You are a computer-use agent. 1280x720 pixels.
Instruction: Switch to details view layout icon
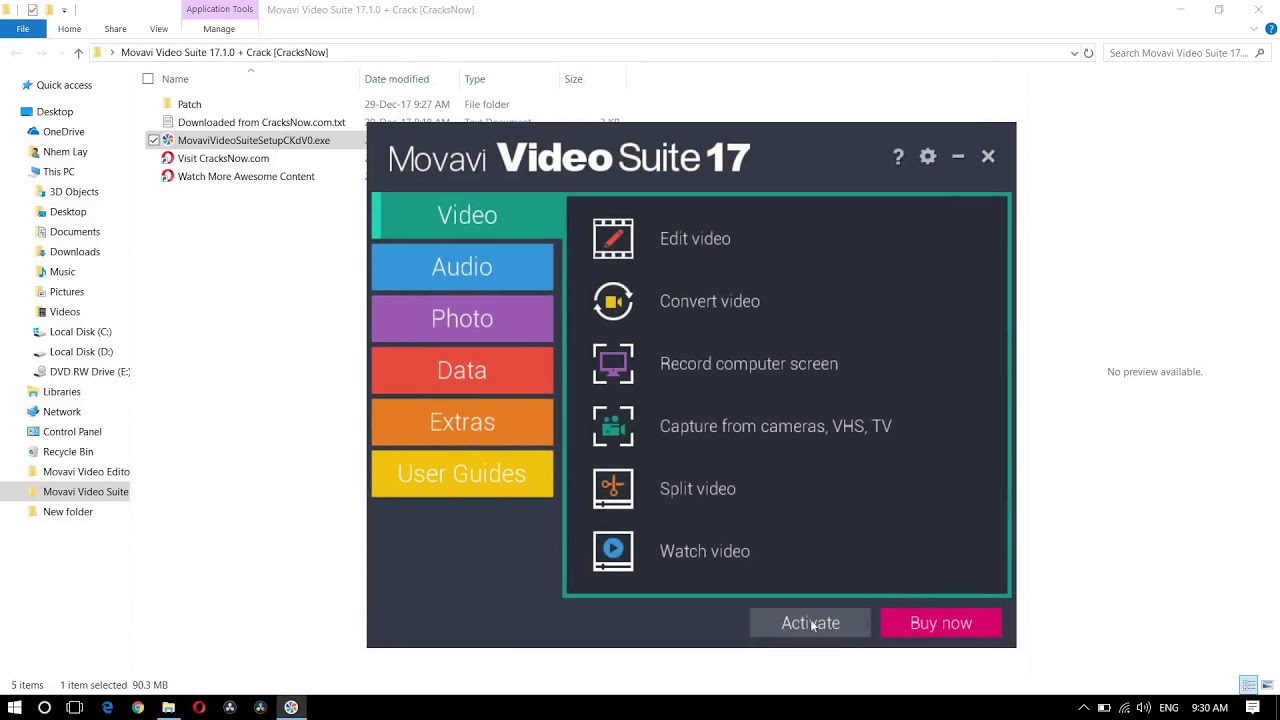point(1249,685)
